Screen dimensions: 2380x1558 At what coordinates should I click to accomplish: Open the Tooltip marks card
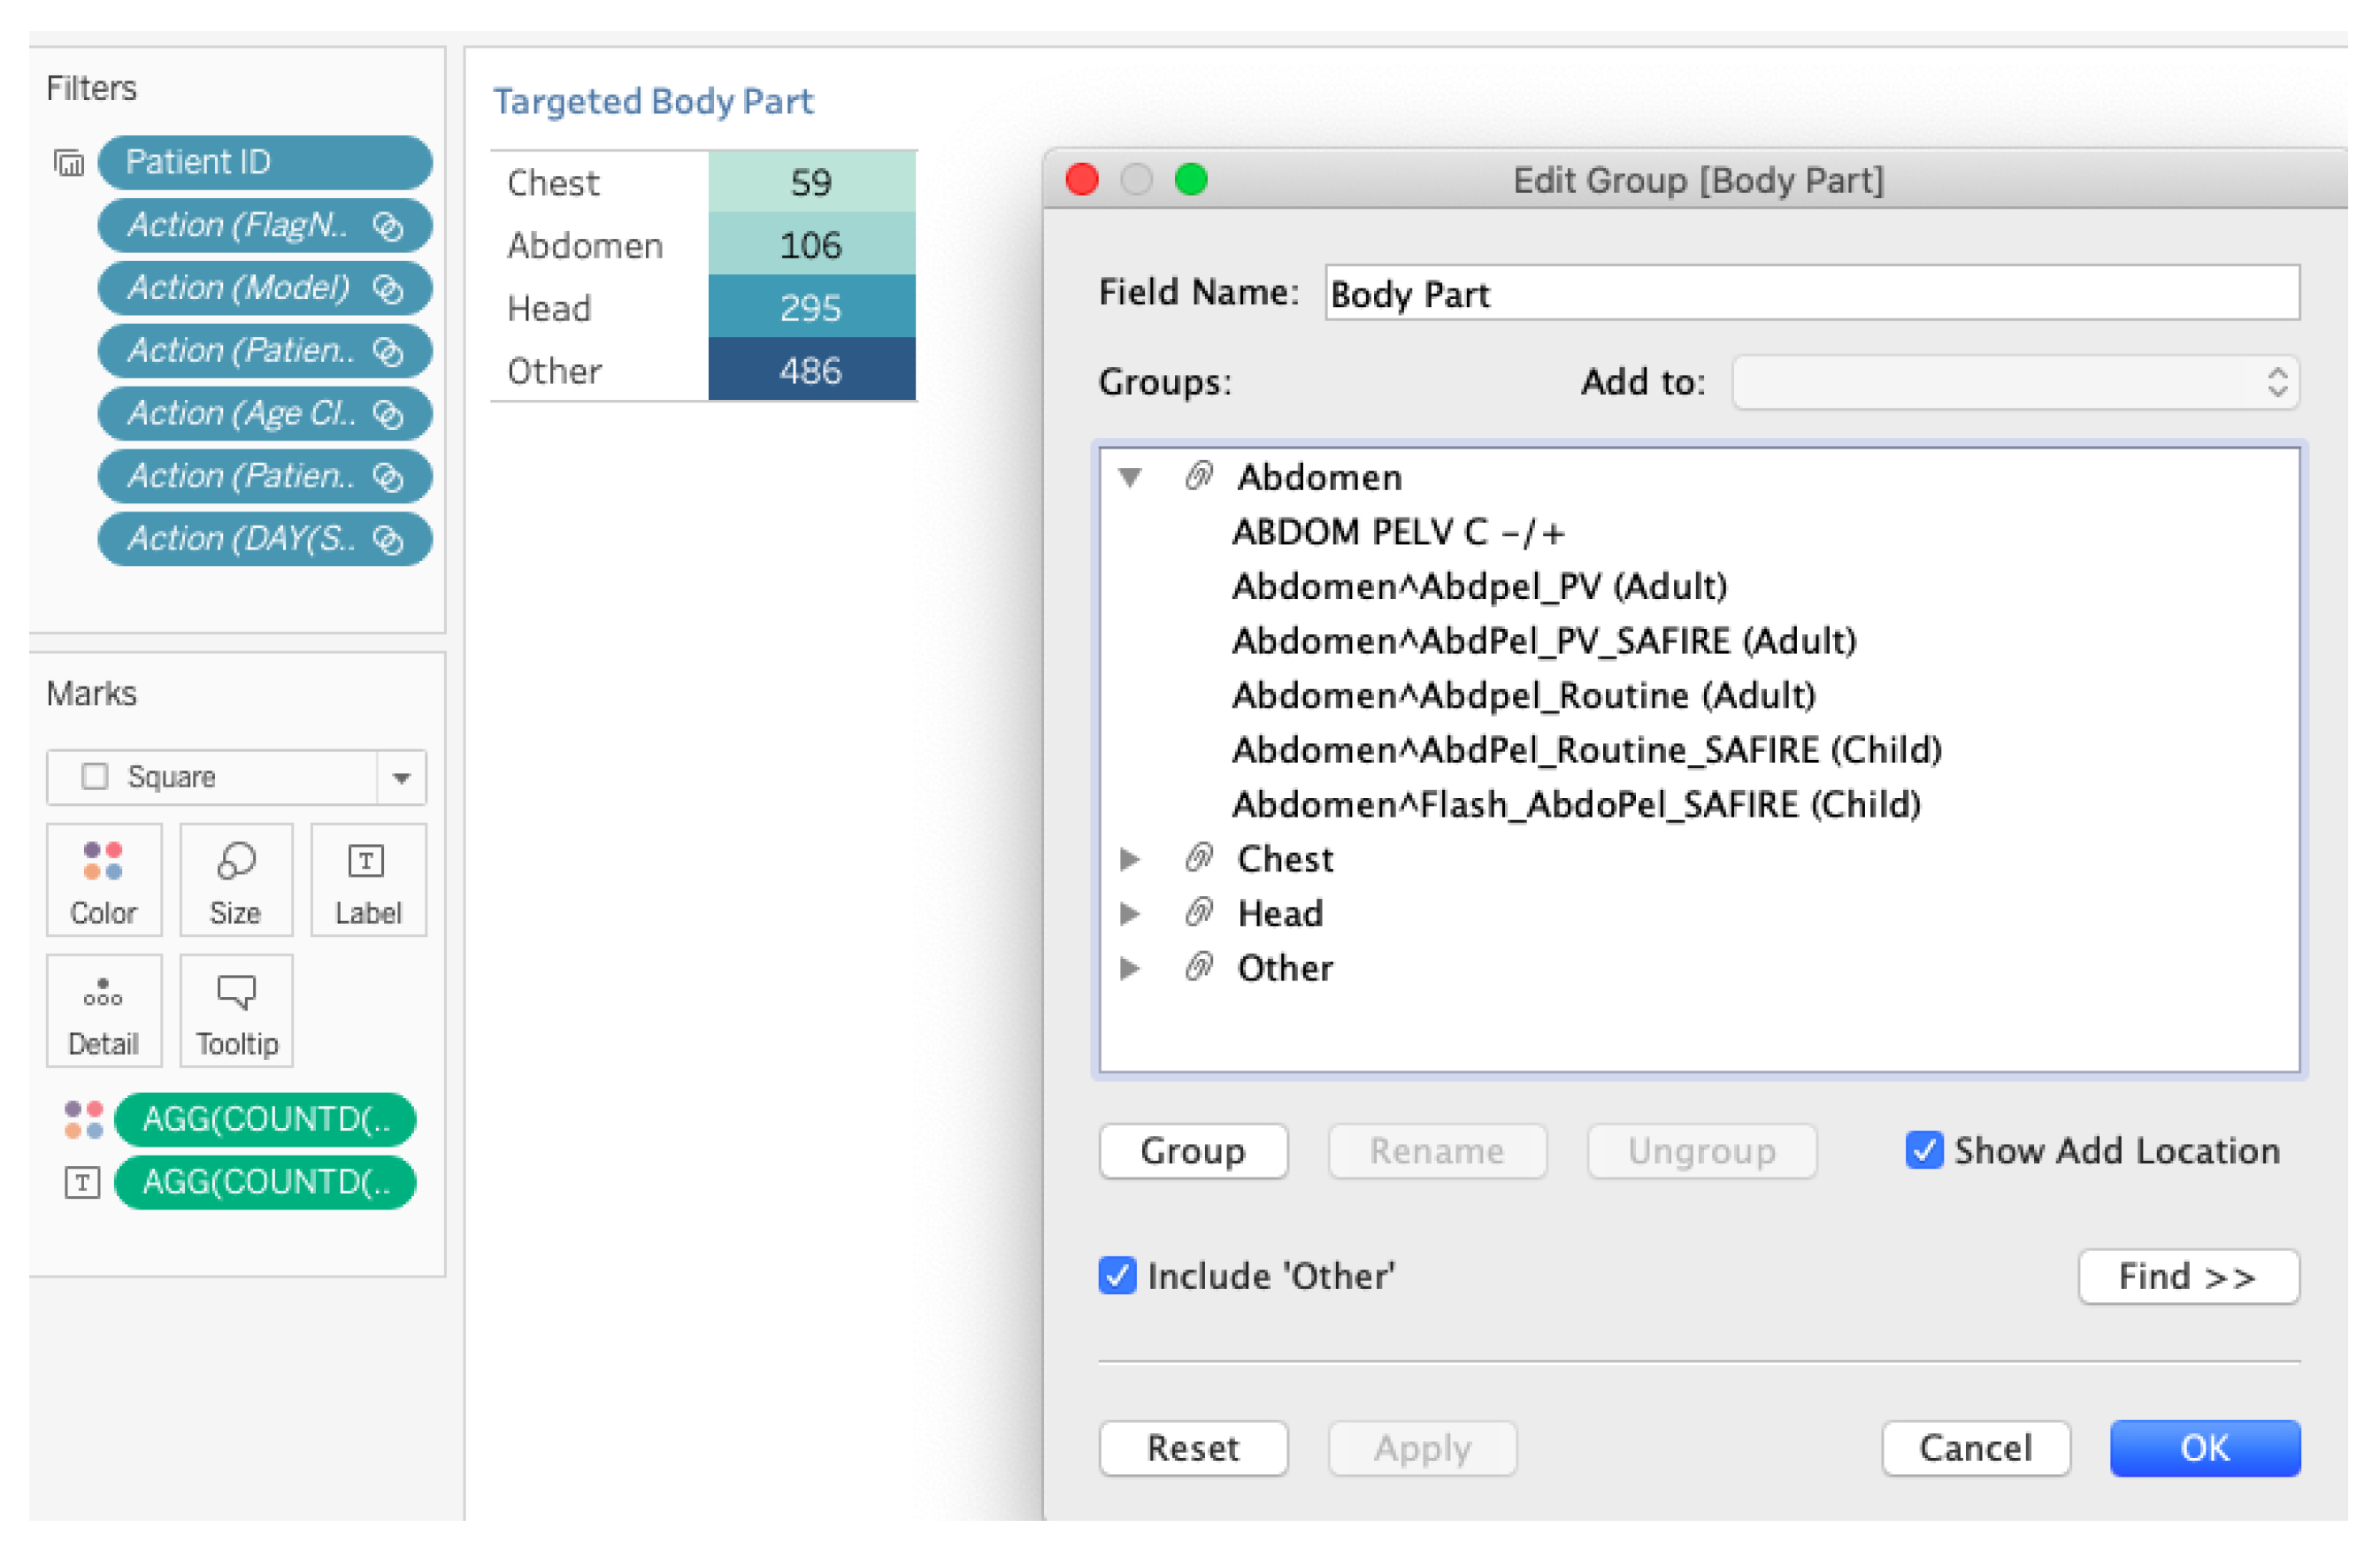[x=236, y=1012]
